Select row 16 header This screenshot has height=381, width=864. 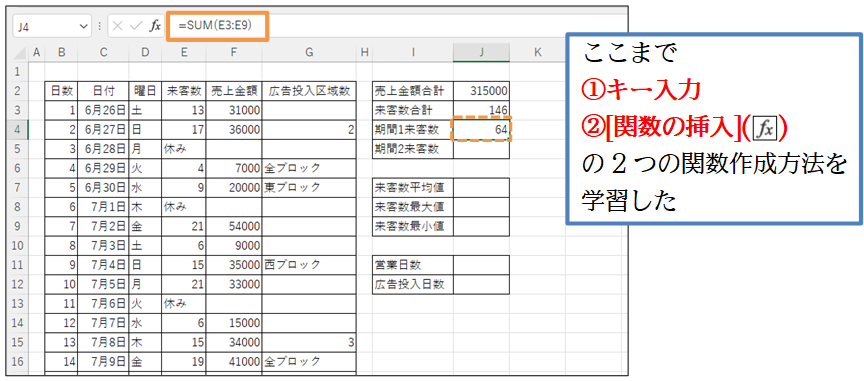point(19,361)
